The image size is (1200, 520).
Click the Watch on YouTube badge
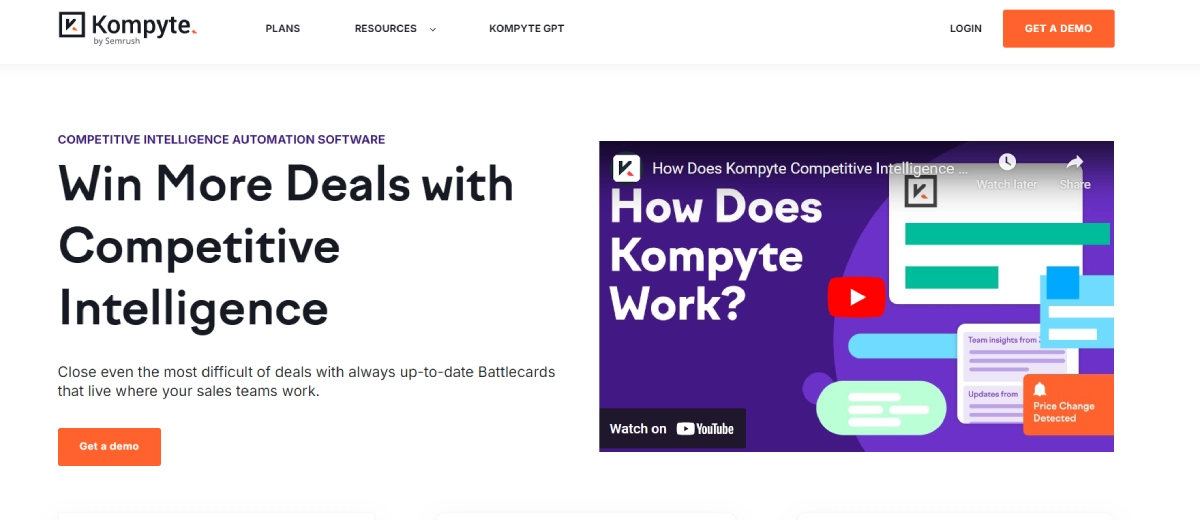coord(672,429)
